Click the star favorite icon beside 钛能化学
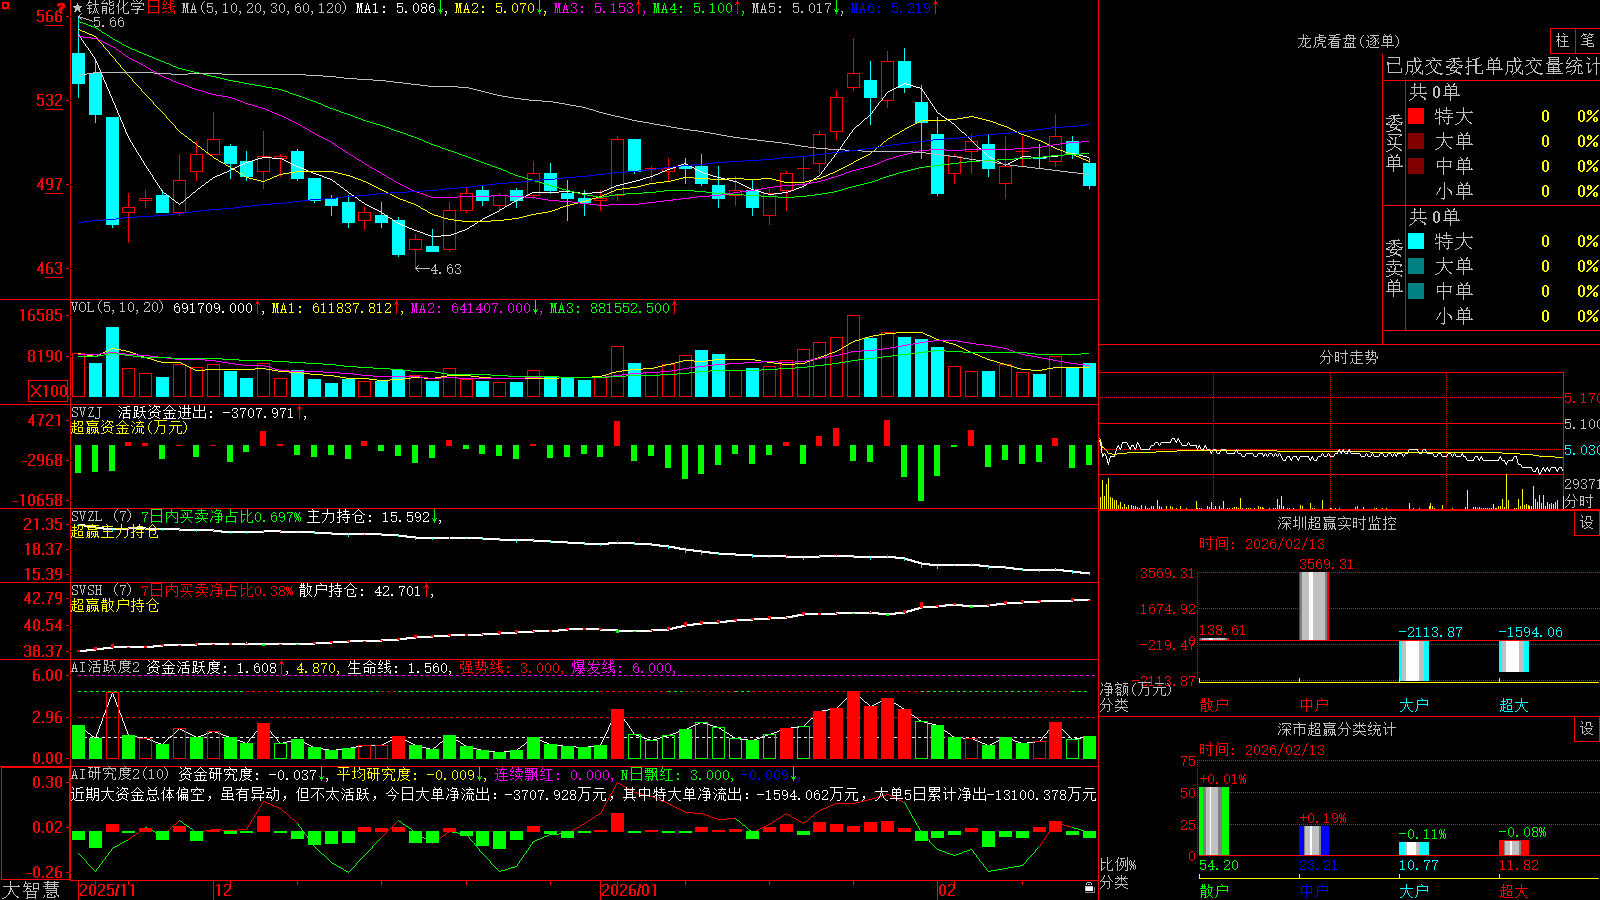 click(x=78, y=8)
